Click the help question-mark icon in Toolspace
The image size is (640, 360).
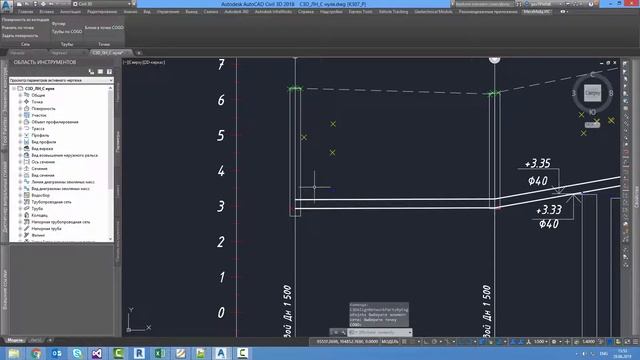click(109, 72)
